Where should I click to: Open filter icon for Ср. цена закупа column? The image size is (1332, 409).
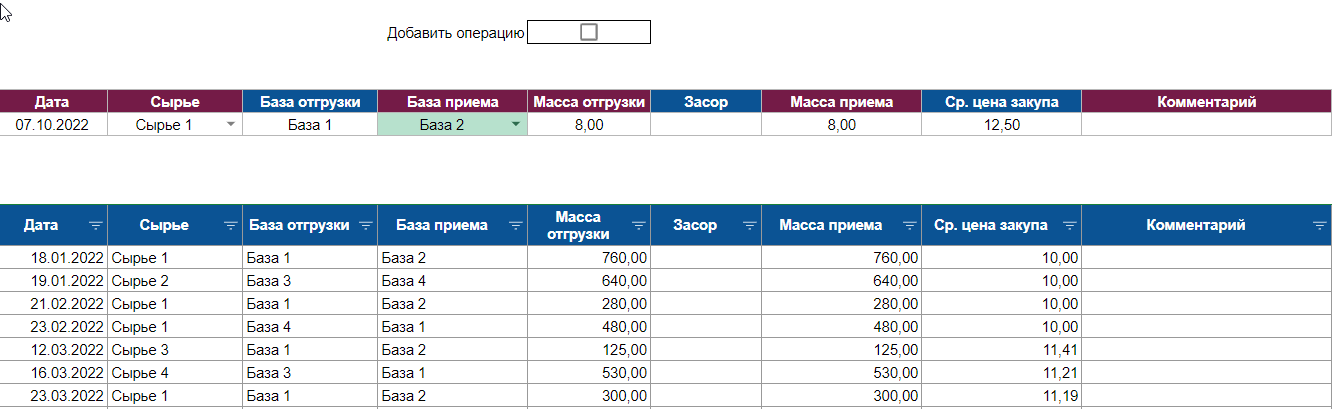[x=1070, y=226]
